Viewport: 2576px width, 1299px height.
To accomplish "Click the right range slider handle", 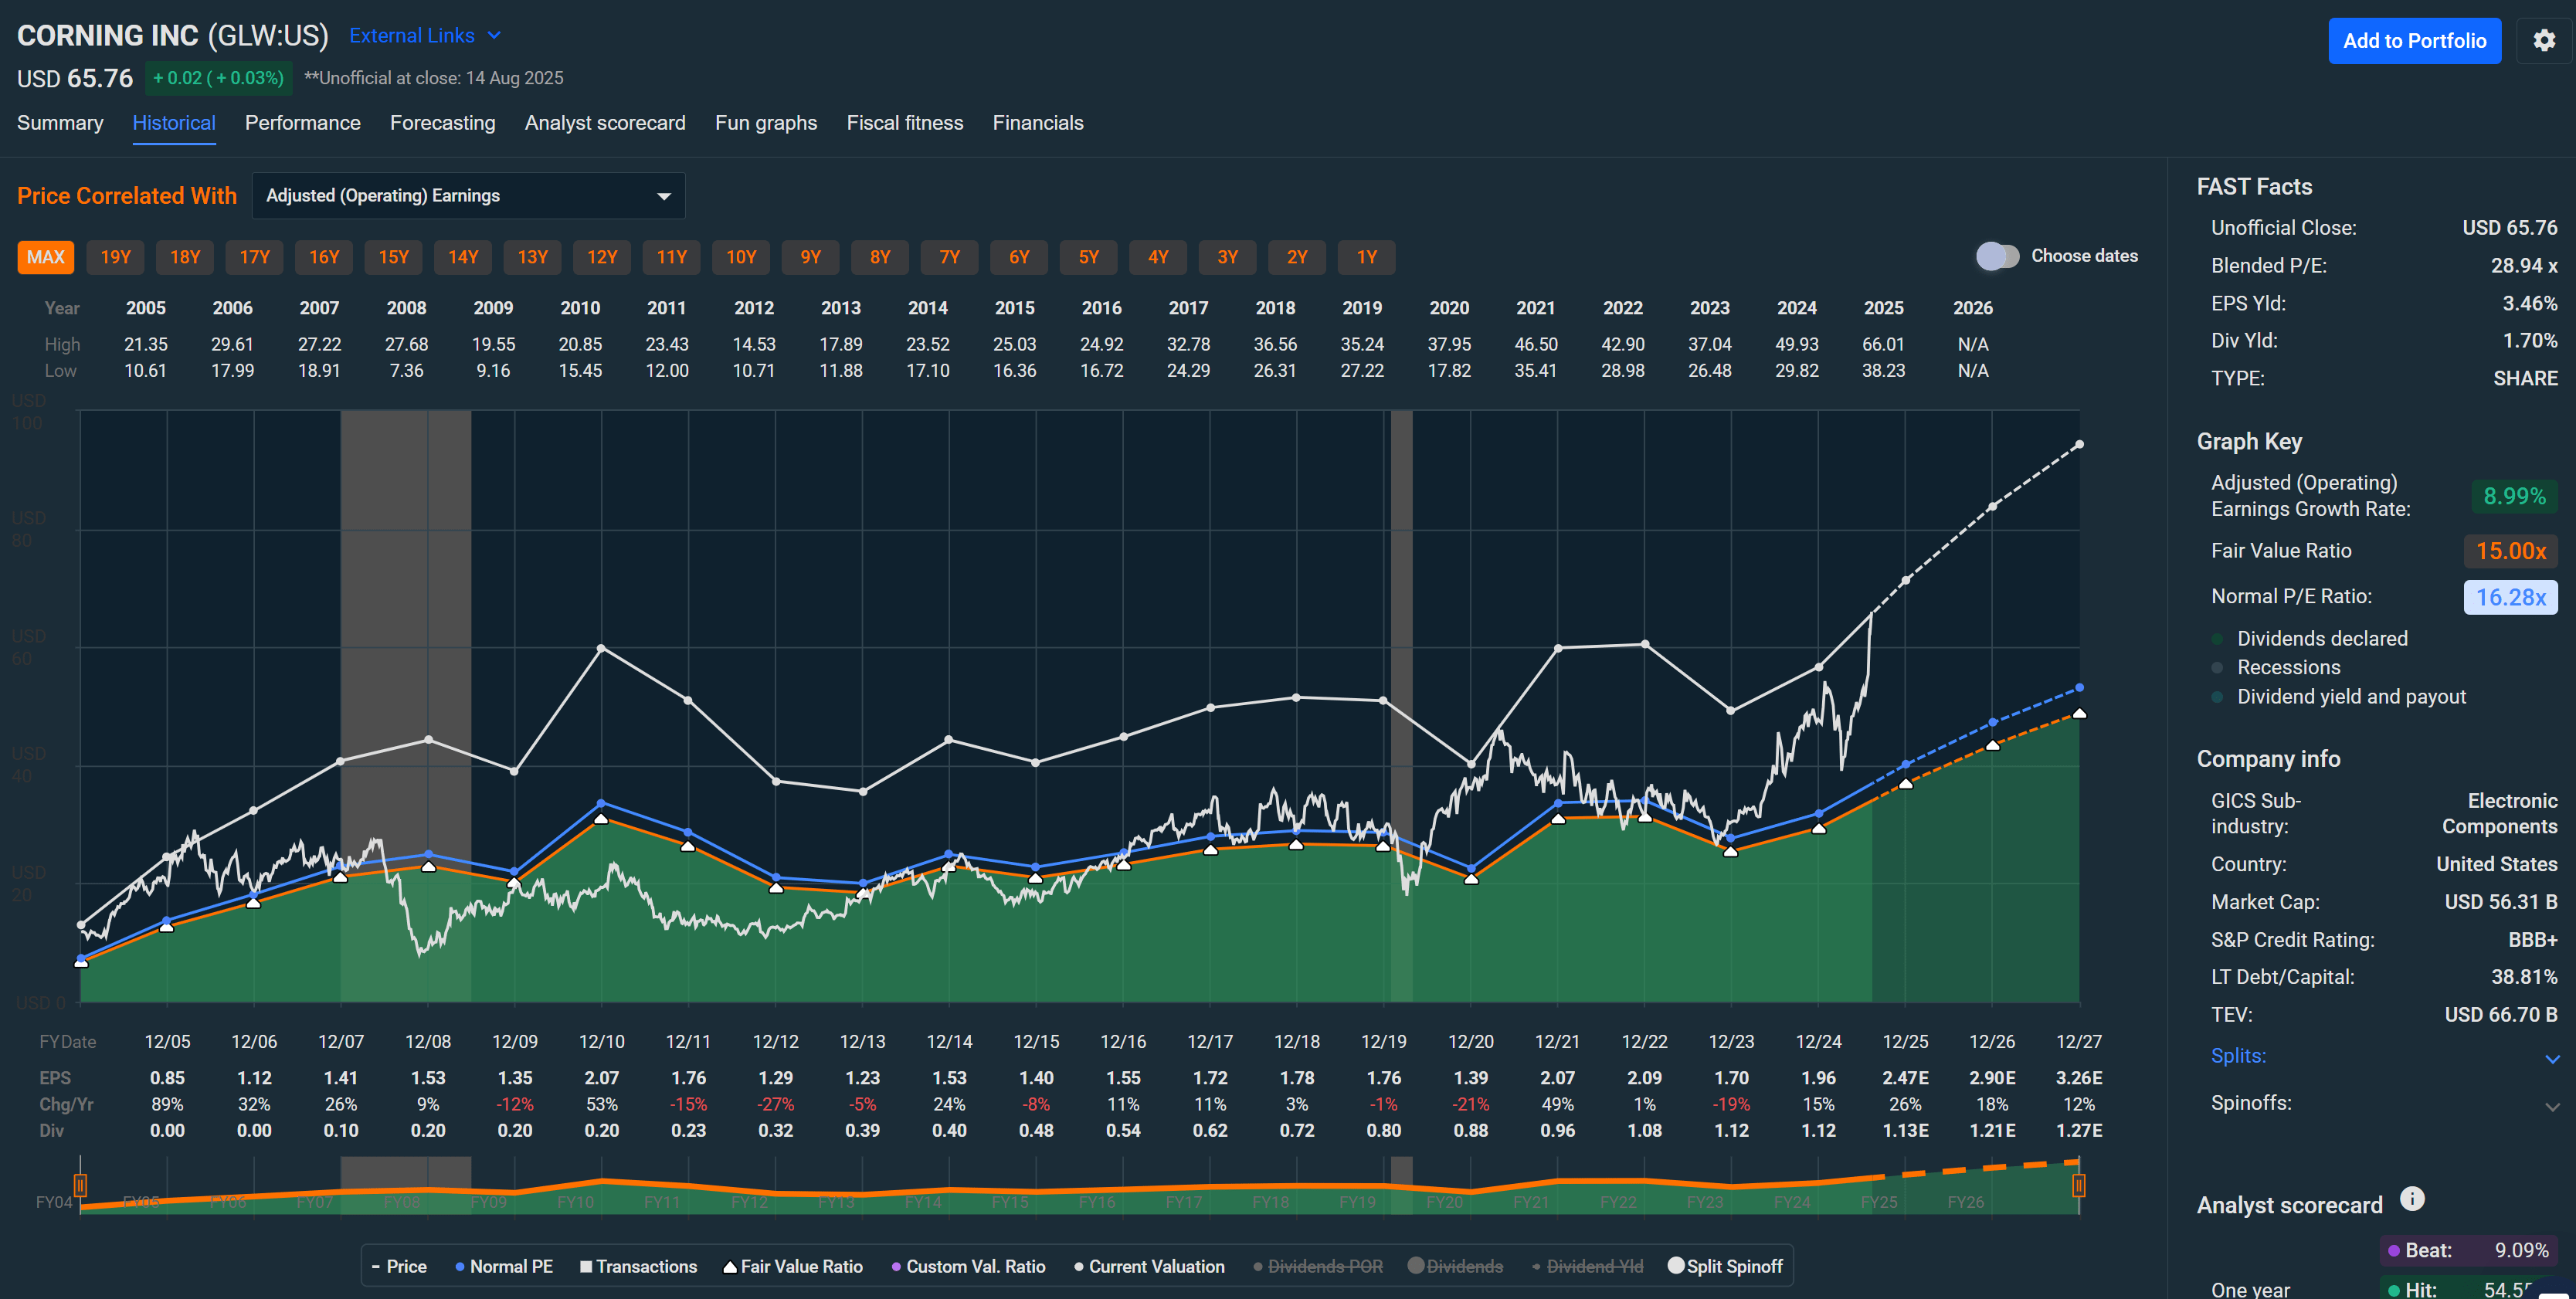I will pos(2078,1186).
